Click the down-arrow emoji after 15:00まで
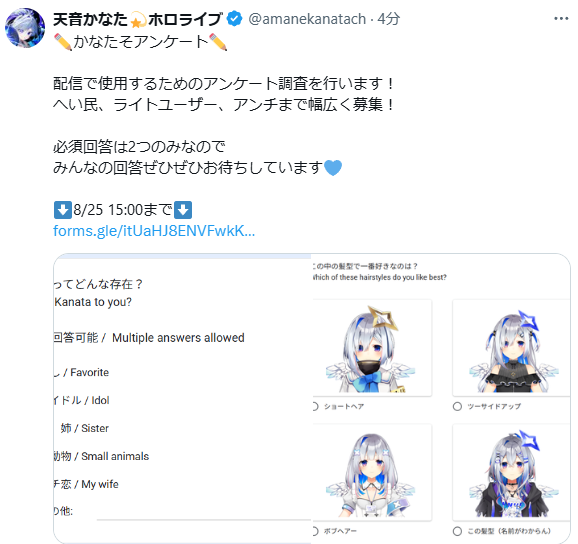The width and height of the screenshot is (578, 544). click(183, 210)
